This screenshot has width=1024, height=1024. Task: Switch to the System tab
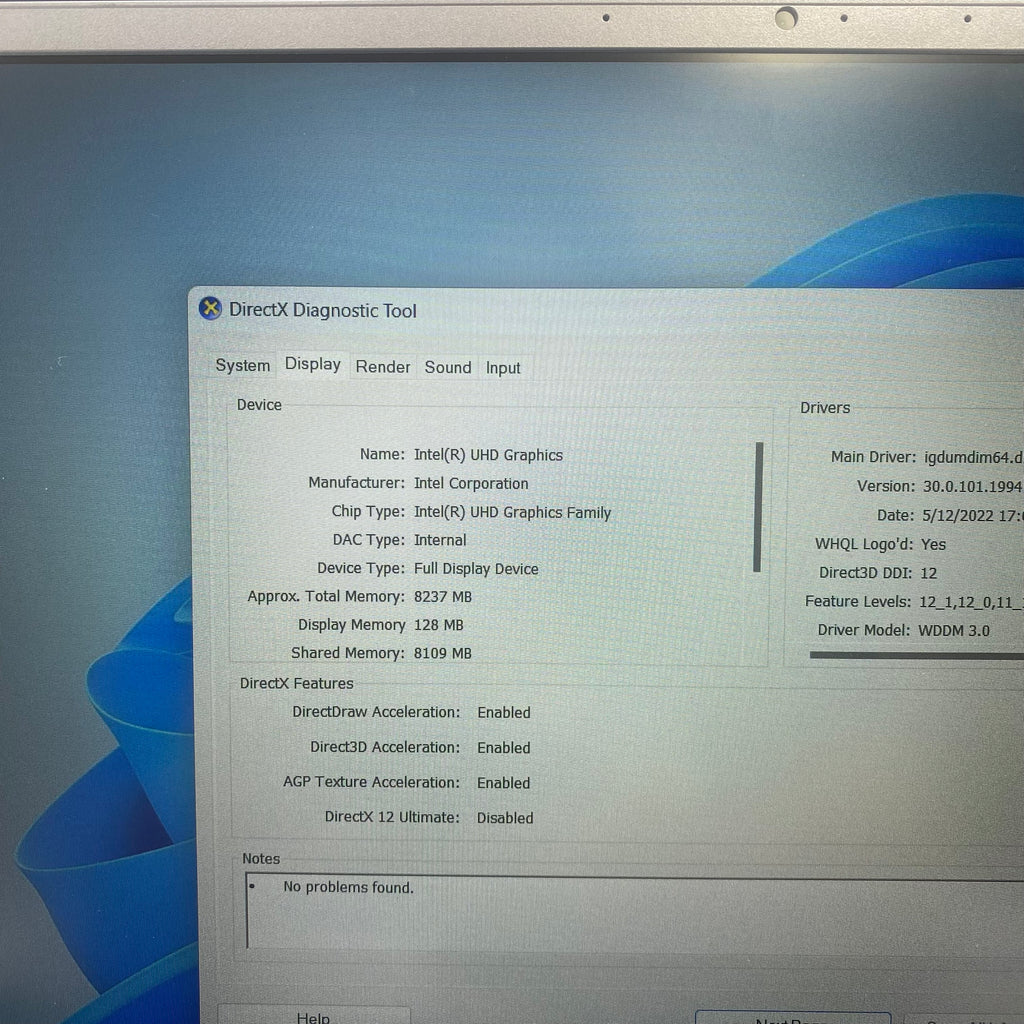coord(242,365)
